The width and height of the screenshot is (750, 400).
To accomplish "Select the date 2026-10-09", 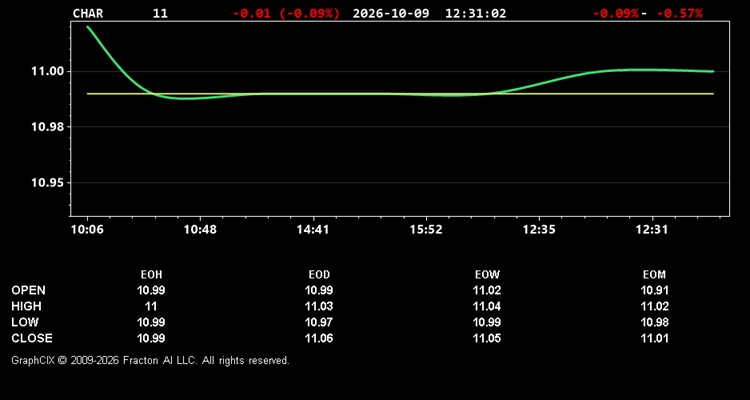I will 391,13.
